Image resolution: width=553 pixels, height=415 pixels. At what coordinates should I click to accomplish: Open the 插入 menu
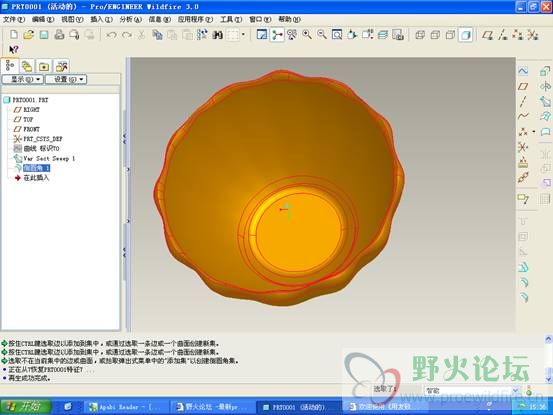point(101,19)
